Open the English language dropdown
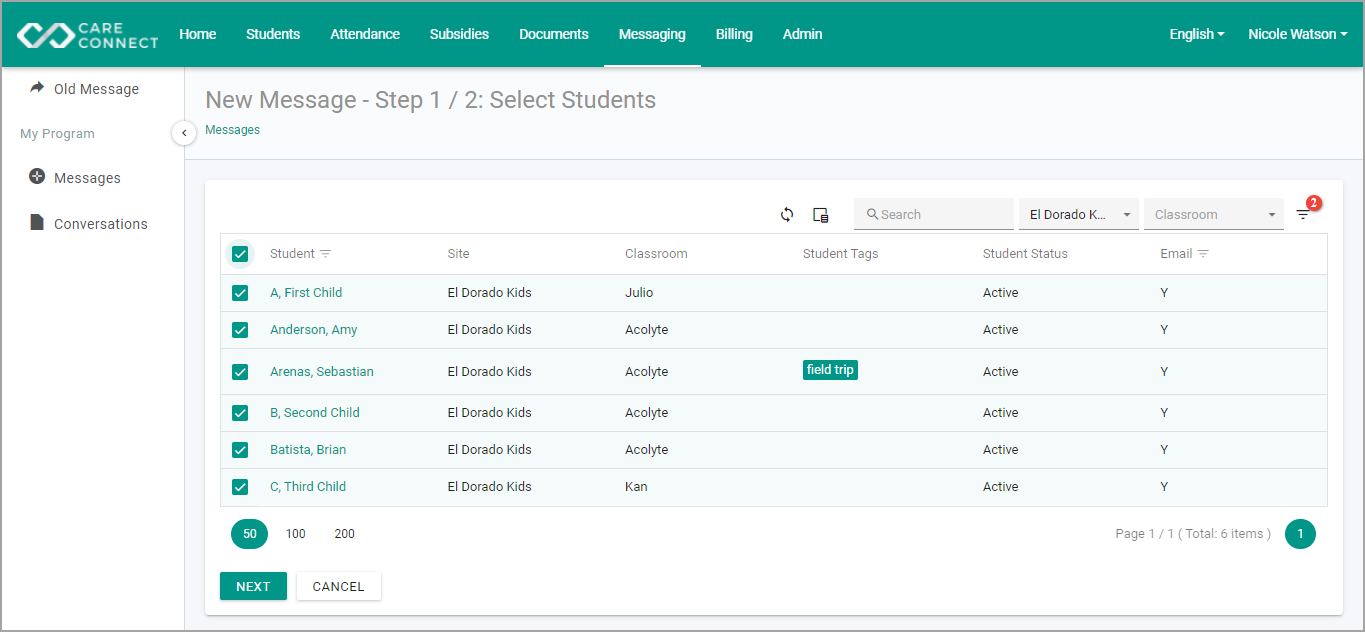1365x632 pixels. (1197, 34)
